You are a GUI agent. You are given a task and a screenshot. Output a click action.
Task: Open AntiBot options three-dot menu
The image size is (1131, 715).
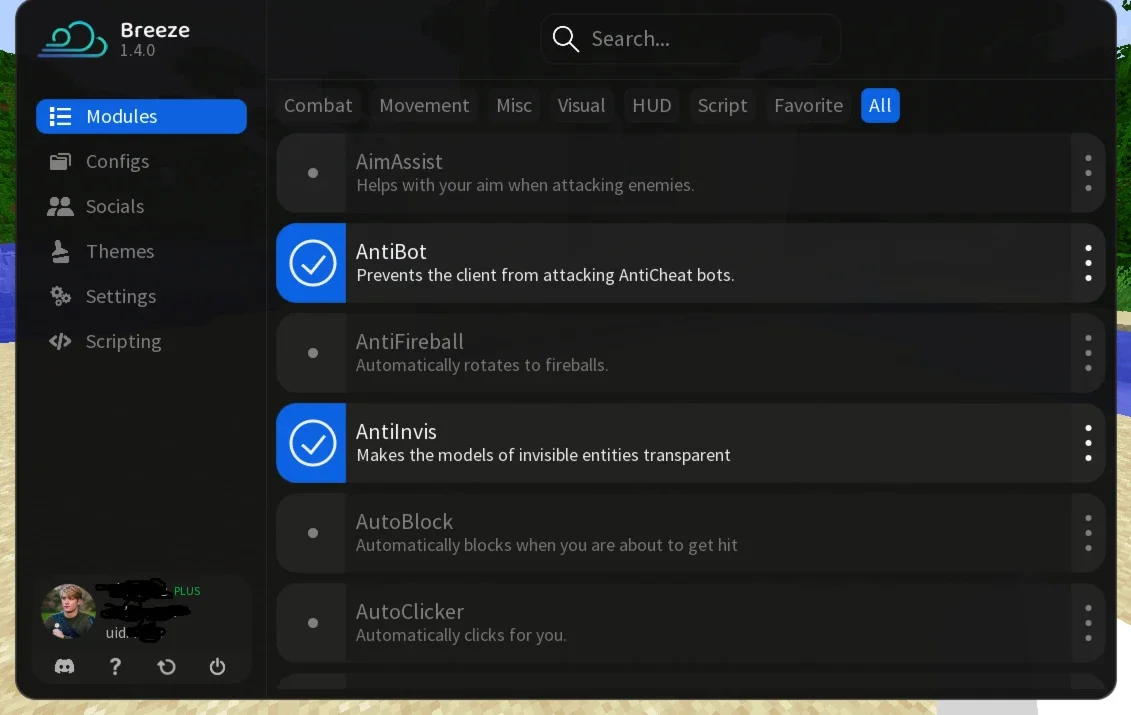click(x=1088, y=263)
